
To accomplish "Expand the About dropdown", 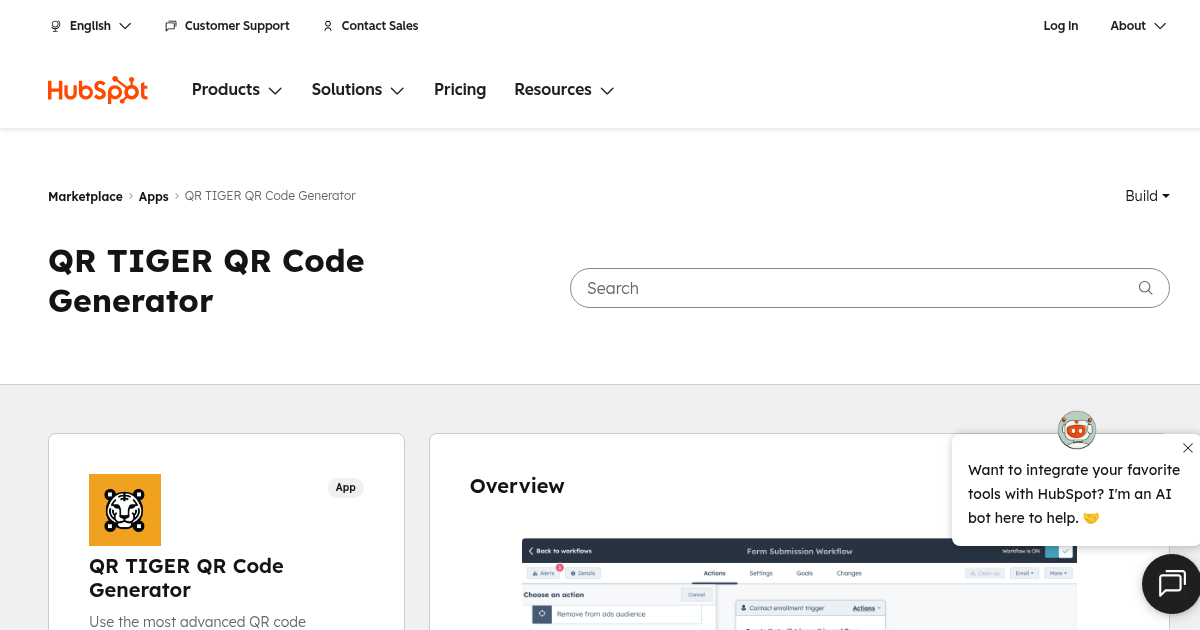I will 1138,26.
